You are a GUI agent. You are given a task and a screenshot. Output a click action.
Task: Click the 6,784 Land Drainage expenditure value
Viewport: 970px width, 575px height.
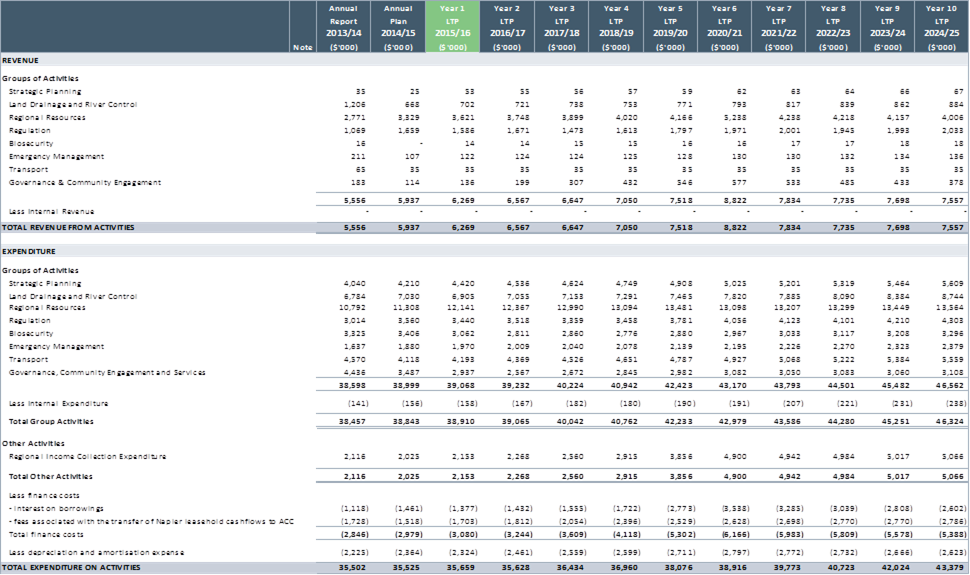(356, 296)
